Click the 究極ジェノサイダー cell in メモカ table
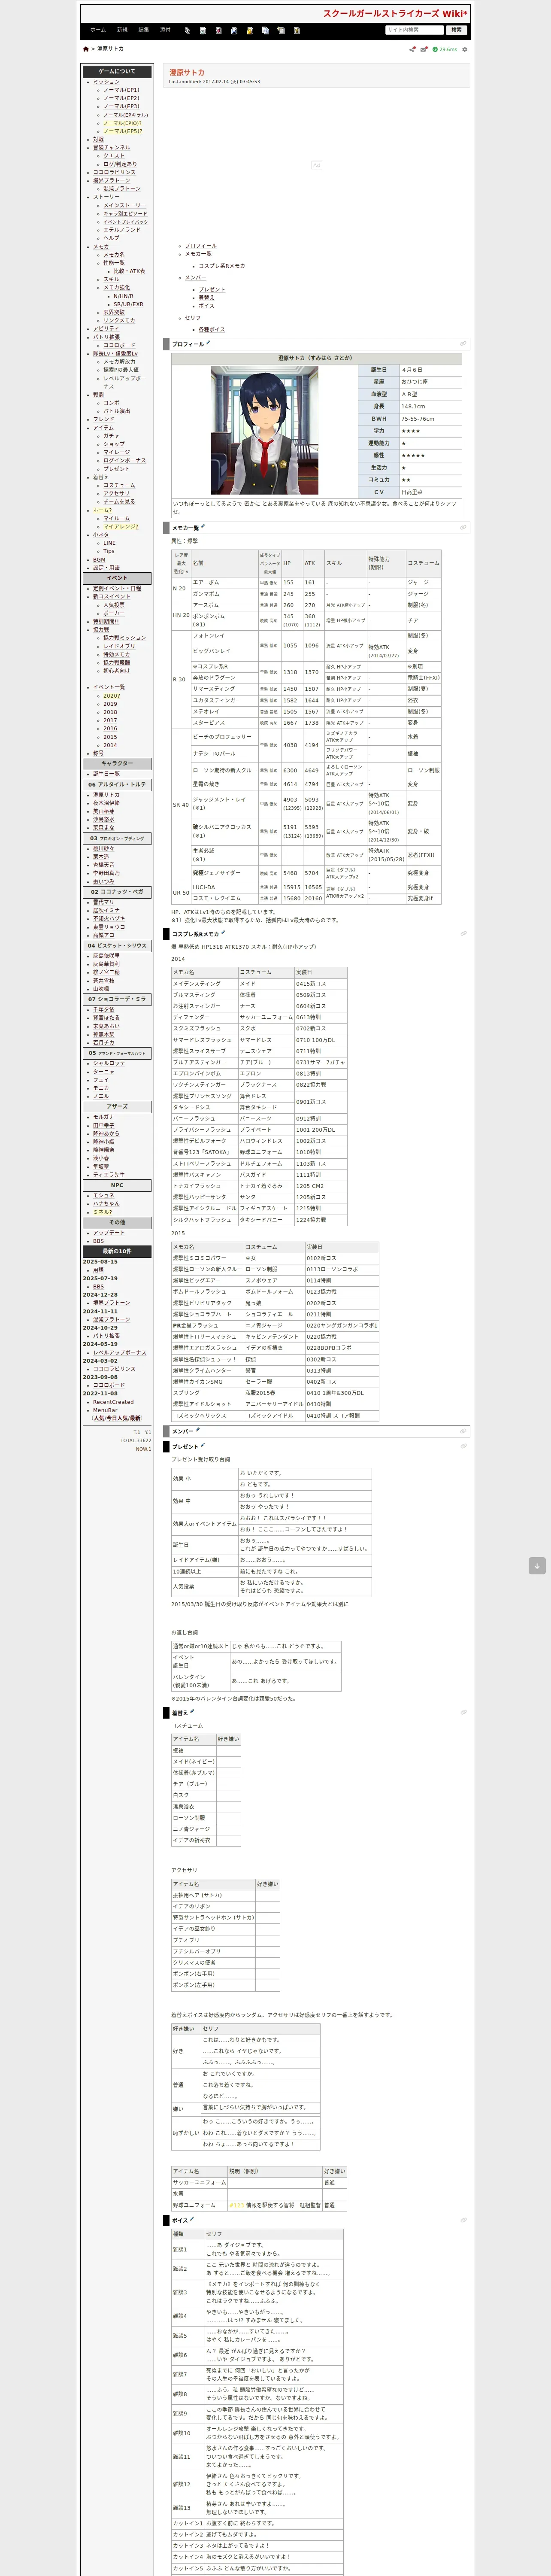The image size is (551, 2576). click(224, 873)
